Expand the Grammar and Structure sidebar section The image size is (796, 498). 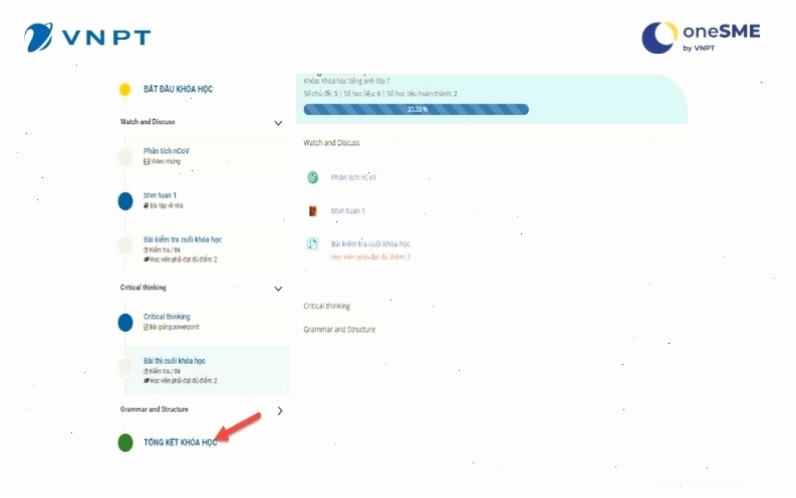(x=280, y=411)
